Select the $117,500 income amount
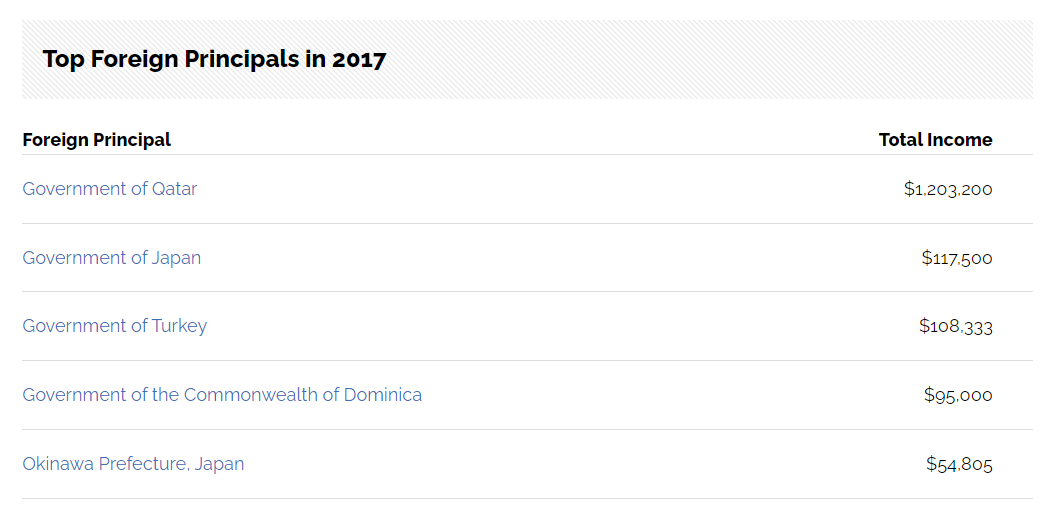The height and width of the screenshot is (532, 1055). (x=957, y=258)
